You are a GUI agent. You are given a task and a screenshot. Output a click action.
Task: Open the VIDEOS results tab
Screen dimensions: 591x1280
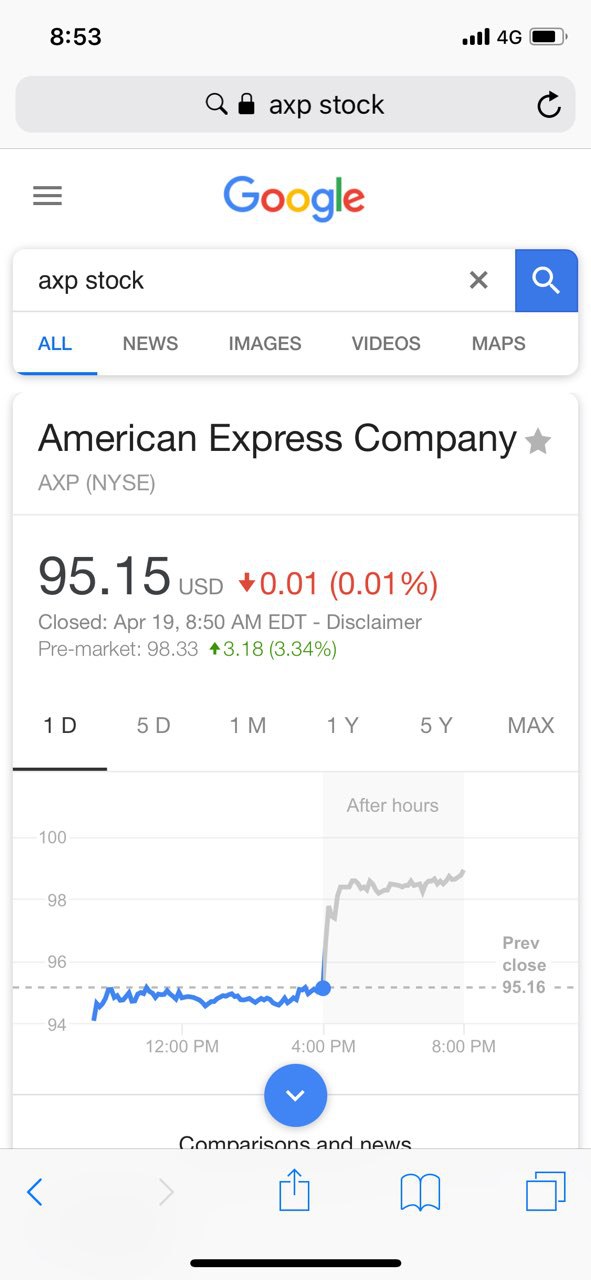(386, 343)
